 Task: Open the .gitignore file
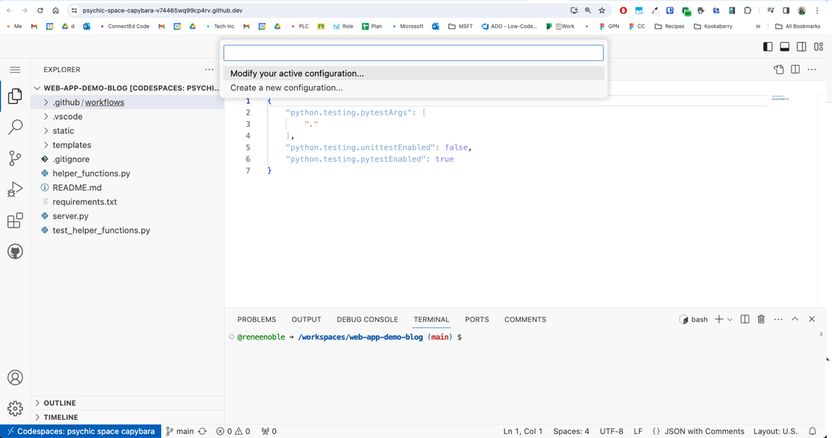[127, 159]
